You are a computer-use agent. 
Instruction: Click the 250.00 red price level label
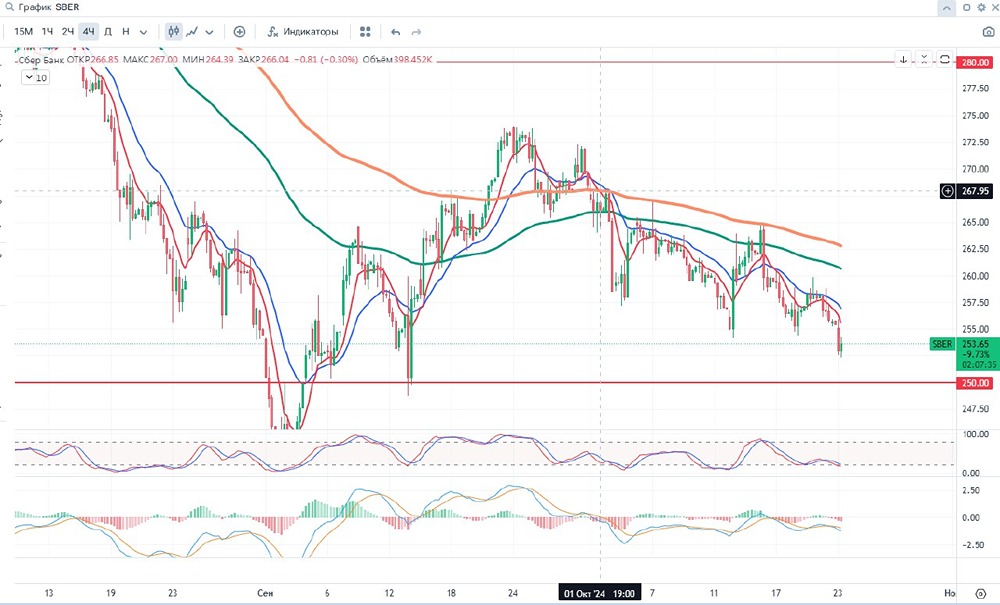(x=974, y=383)
